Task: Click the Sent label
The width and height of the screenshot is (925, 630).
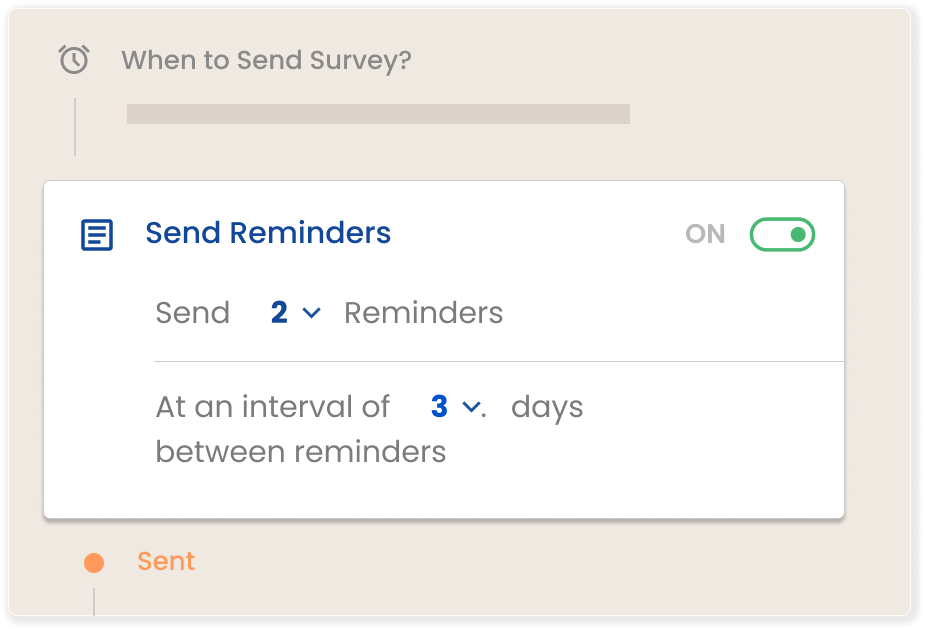Action: tap(166, 561)
